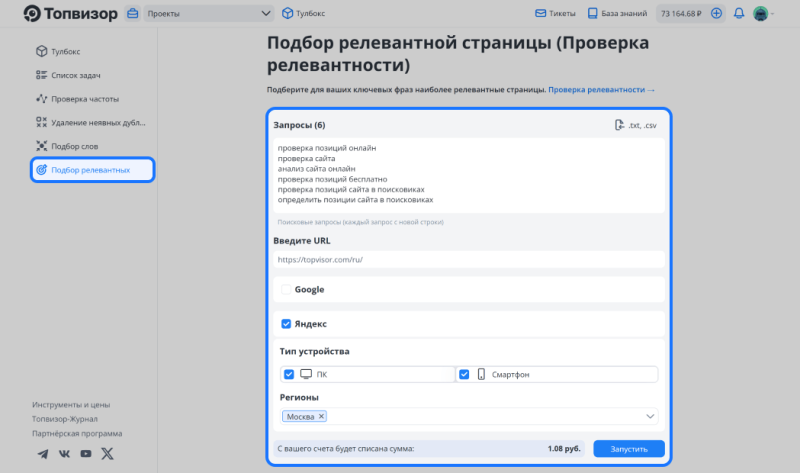Click the Подбор релевантных target icon
This screenshot has height=473, width=800.
pos(41,169)
